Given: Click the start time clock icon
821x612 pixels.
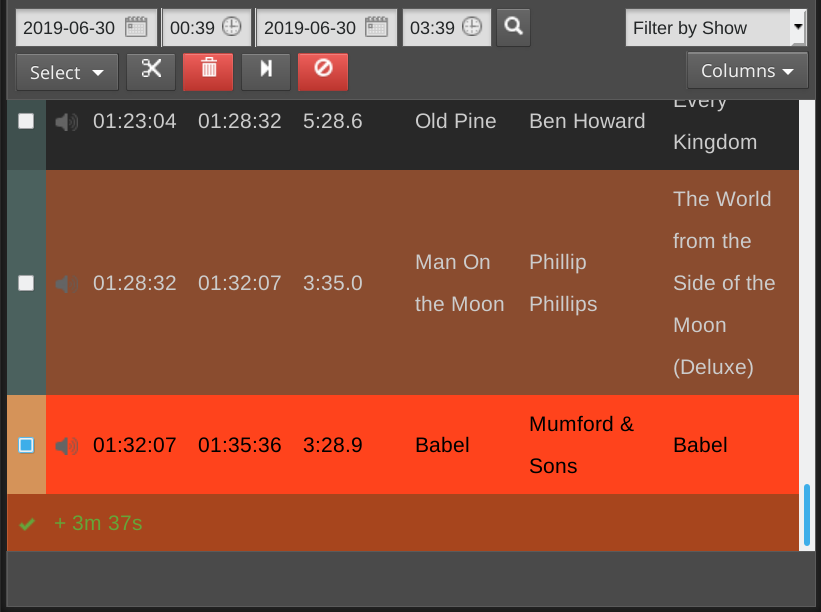Looking at the screenshot, I should pyautogui.click(x=232, y=27).
